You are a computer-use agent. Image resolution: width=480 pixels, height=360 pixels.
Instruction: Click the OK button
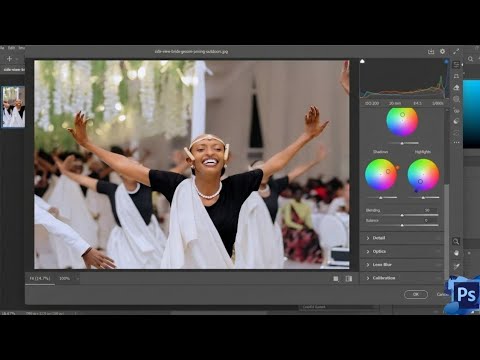click(416, 294)
